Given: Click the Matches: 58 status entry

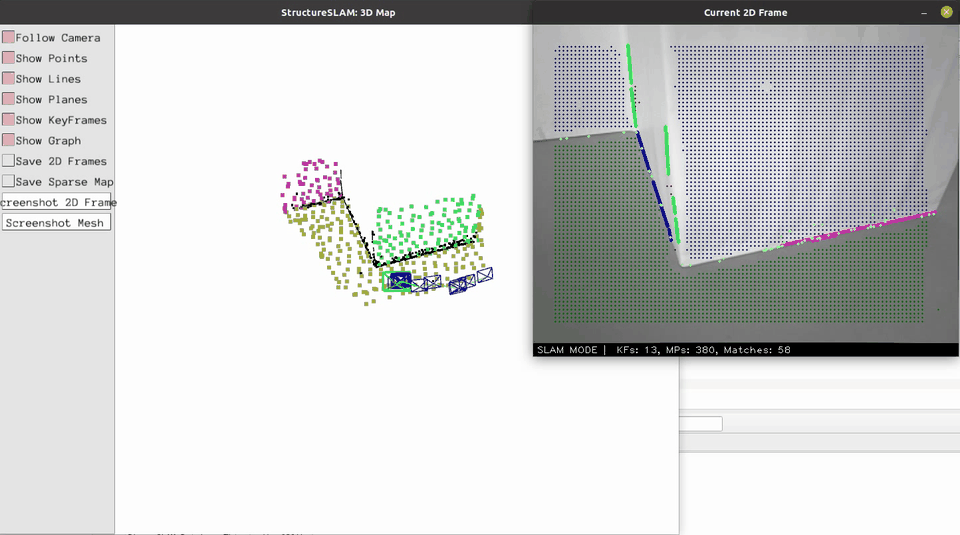Looking at the screenshot, I should (x=757, y=350).
